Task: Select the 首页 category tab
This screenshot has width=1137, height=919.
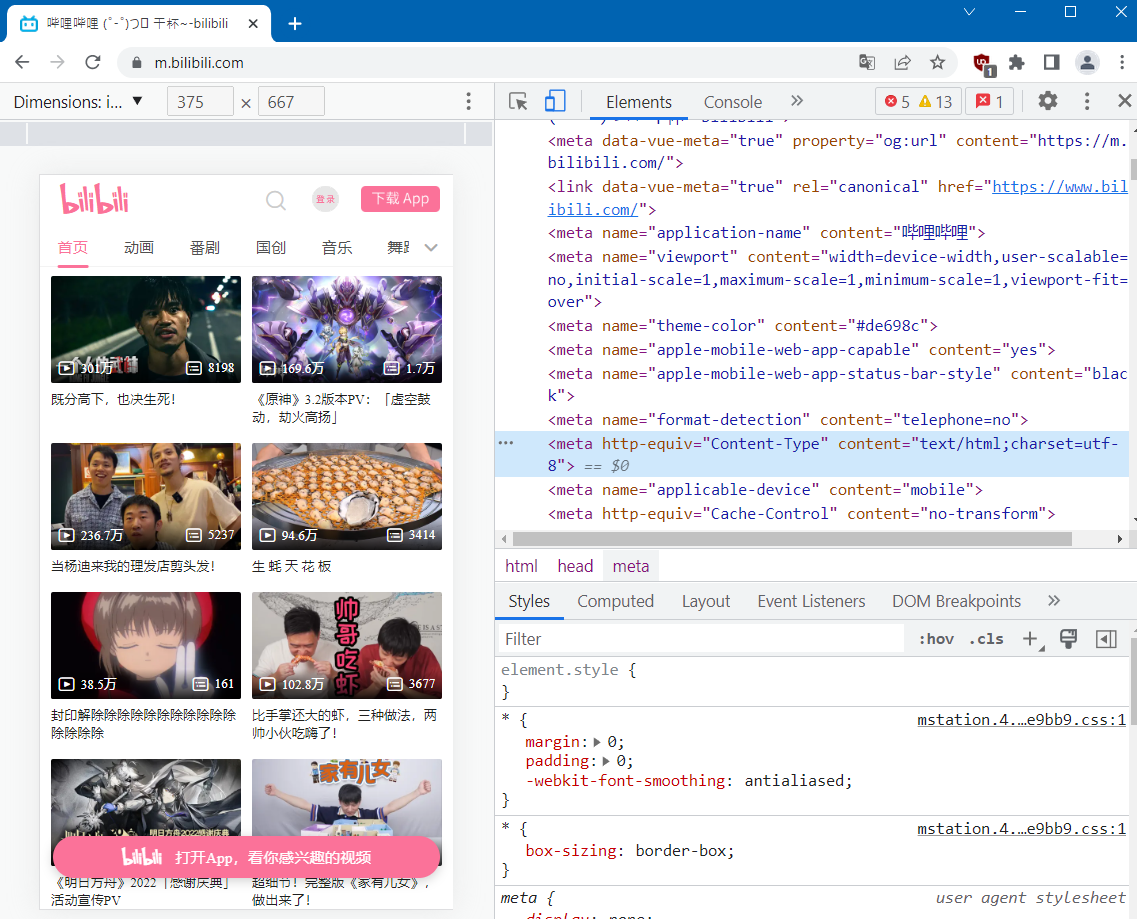Action: coord(73,248)
